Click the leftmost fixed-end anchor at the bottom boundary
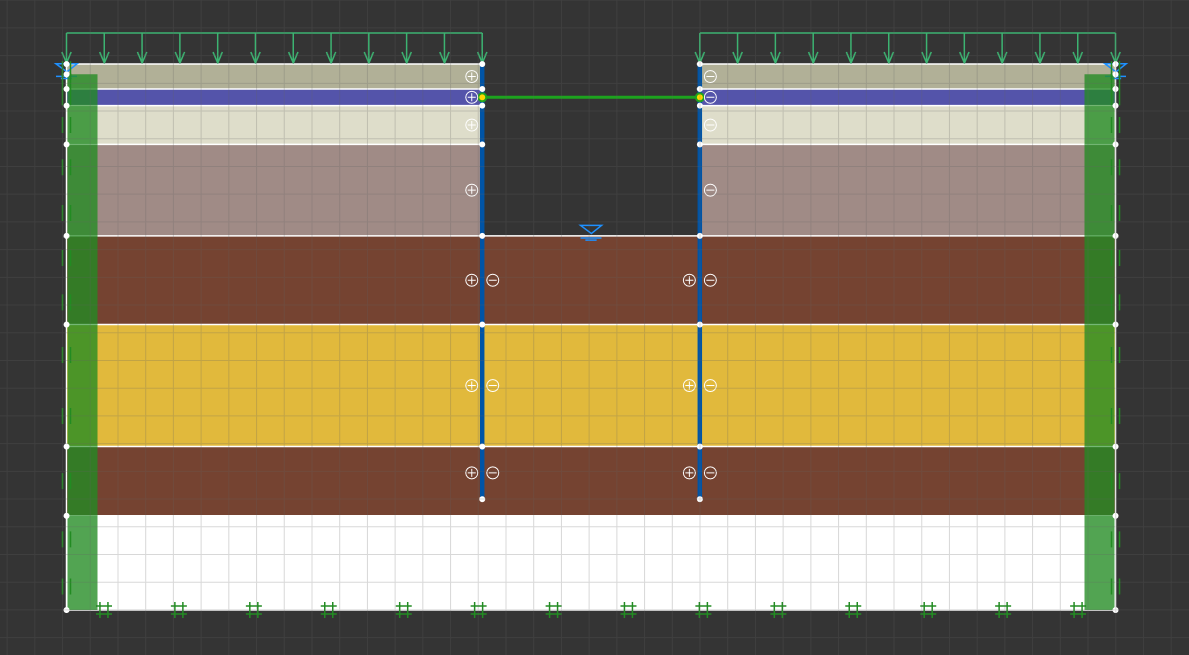Screen dimensions: 1189x655 (x=103, y=608)
